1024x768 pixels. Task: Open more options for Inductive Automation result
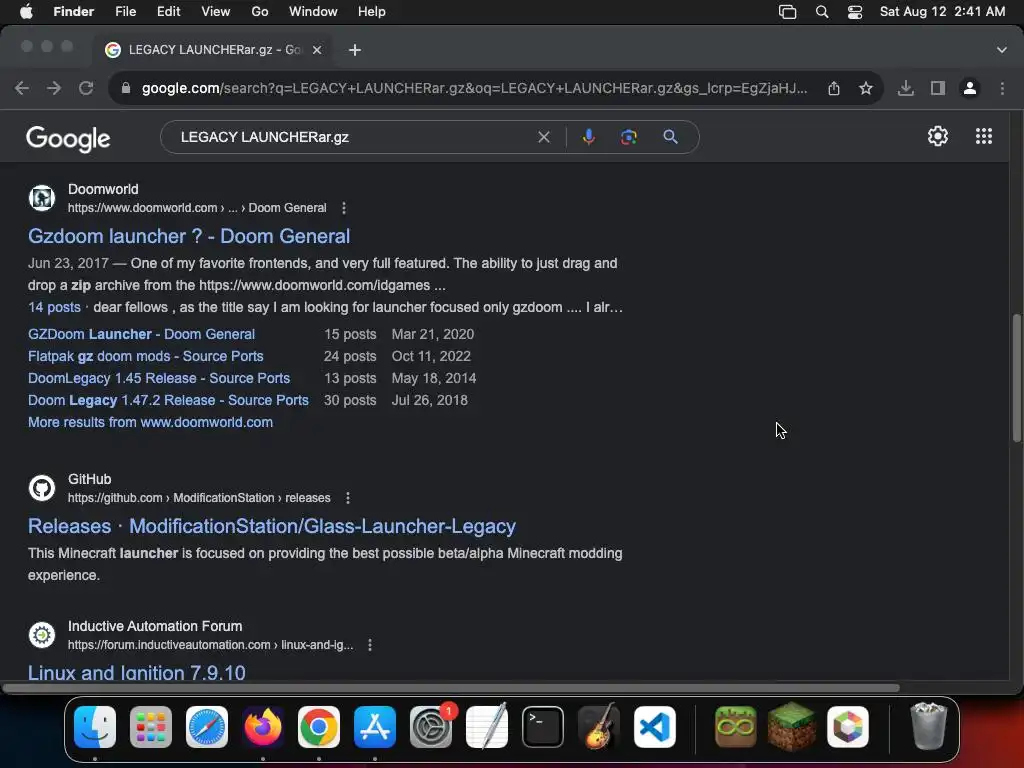[x=370, y=645]
